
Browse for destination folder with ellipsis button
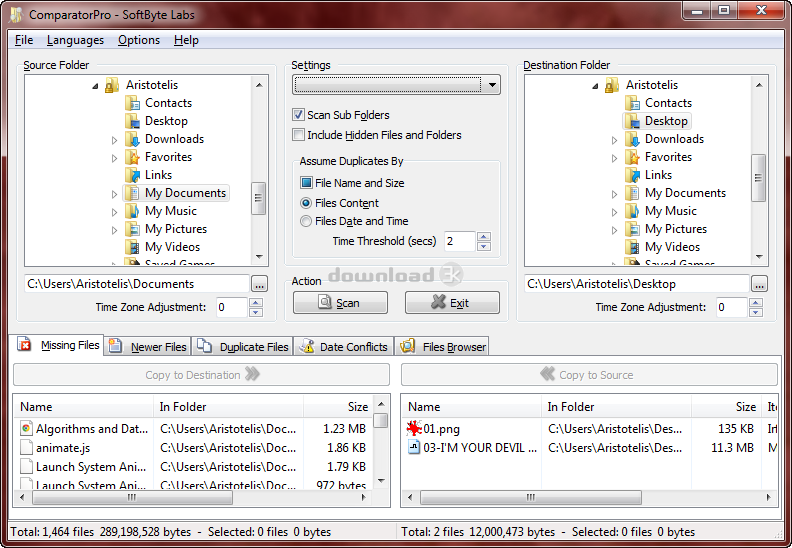point(759,284)
